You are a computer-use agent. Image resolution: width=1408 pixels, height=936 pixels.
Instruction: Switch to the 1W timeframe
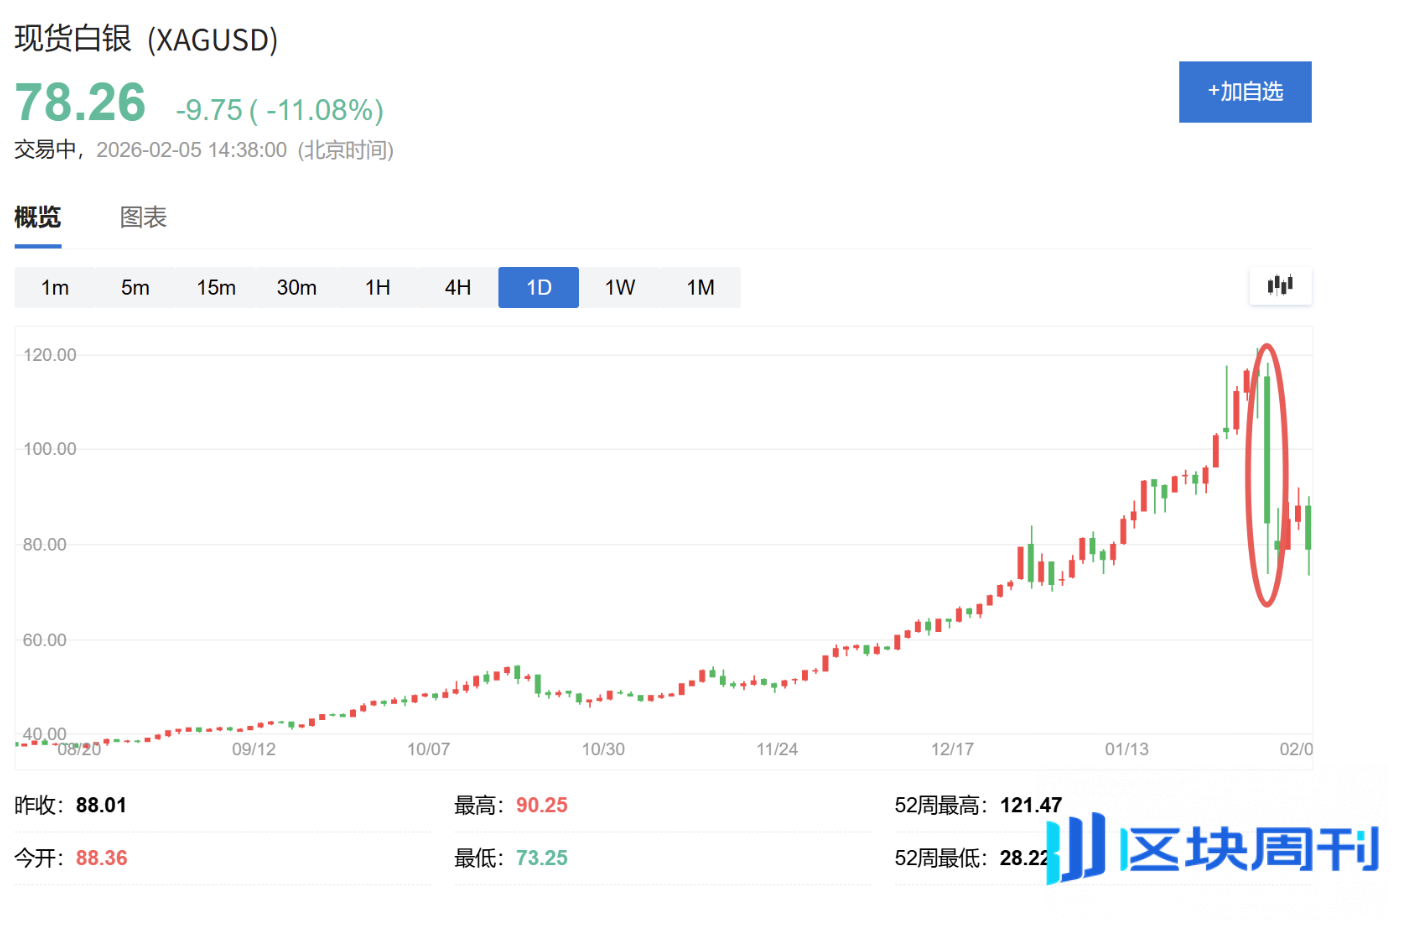[x=619, y=287]
